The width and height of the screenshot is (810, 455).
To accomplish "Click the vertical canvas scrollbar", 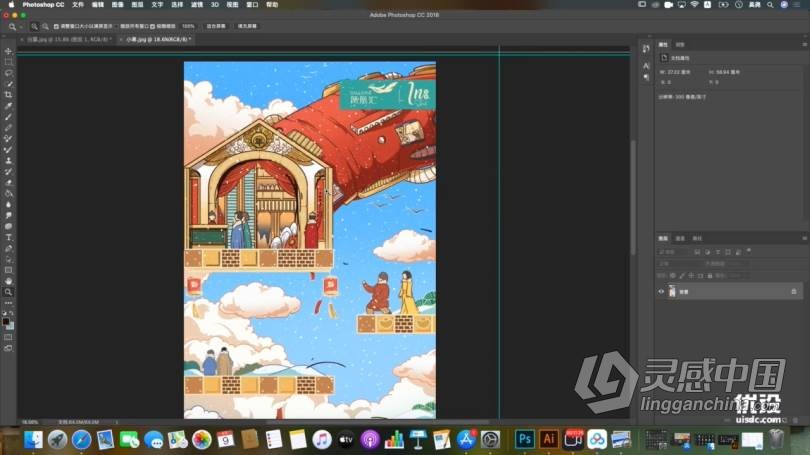I will click(x=633, y=196).
